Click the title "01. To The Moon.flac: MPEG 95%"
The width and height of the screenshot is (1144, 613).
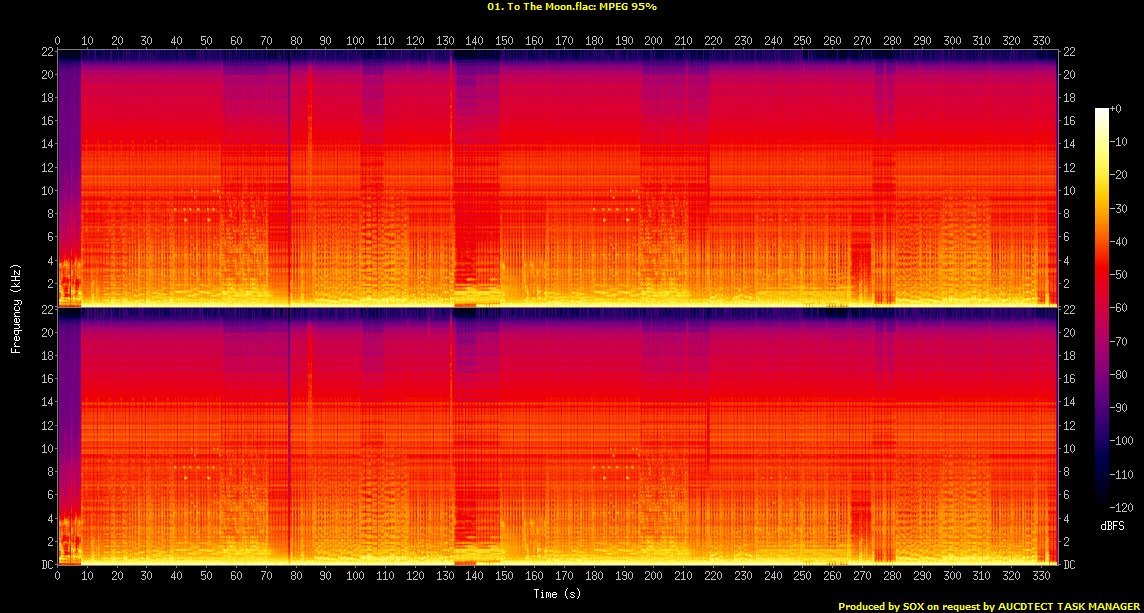tap(572, 6)
